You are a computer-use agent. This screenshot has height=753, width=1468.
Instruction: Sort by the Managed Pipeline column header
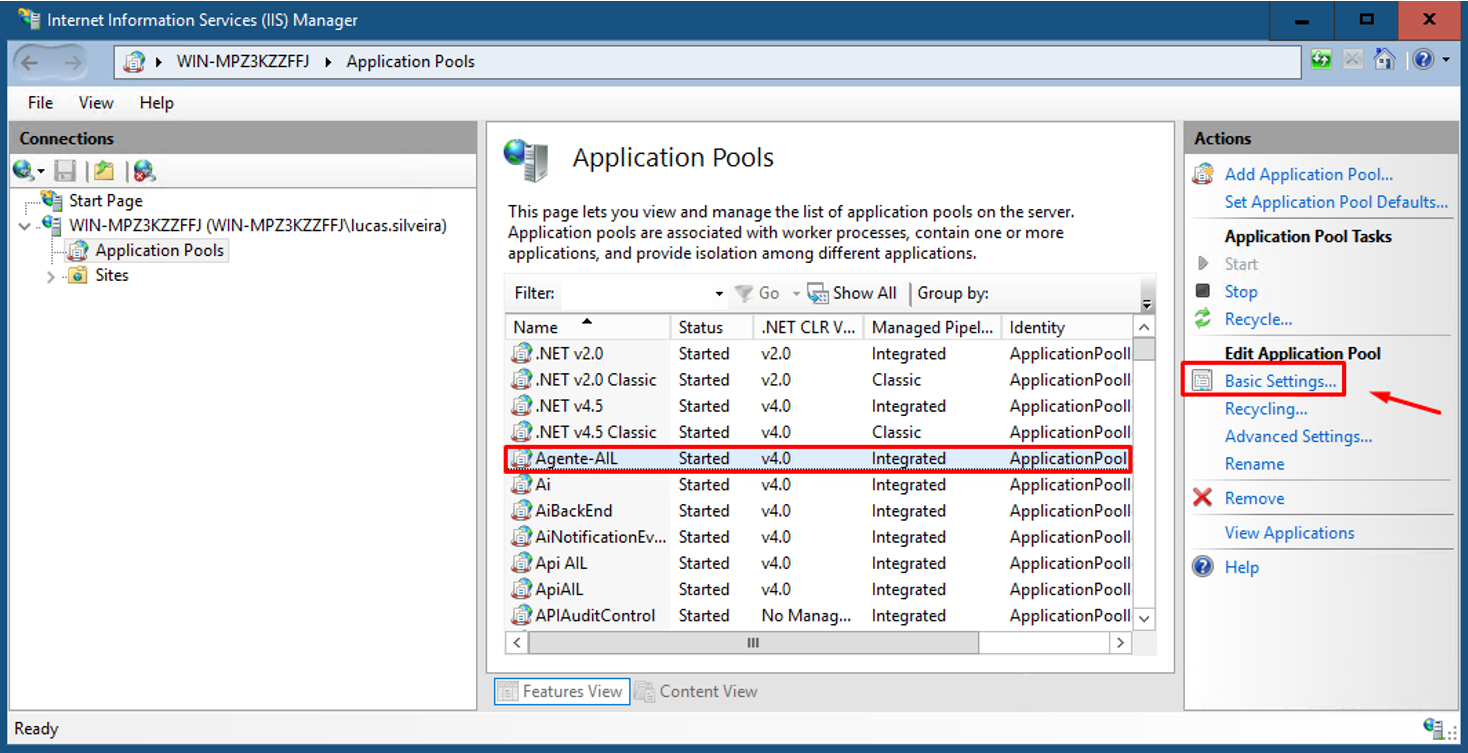tap(934, 327)
